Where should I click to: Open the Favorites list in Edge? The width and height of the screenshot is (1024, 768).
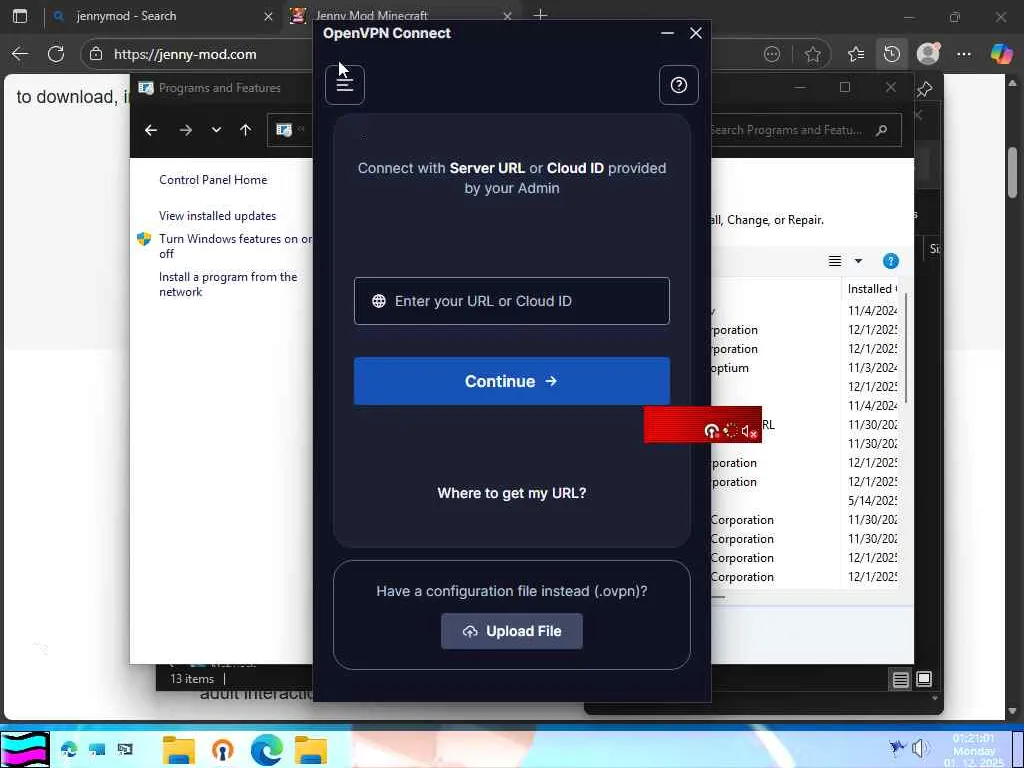coord(856,54)
